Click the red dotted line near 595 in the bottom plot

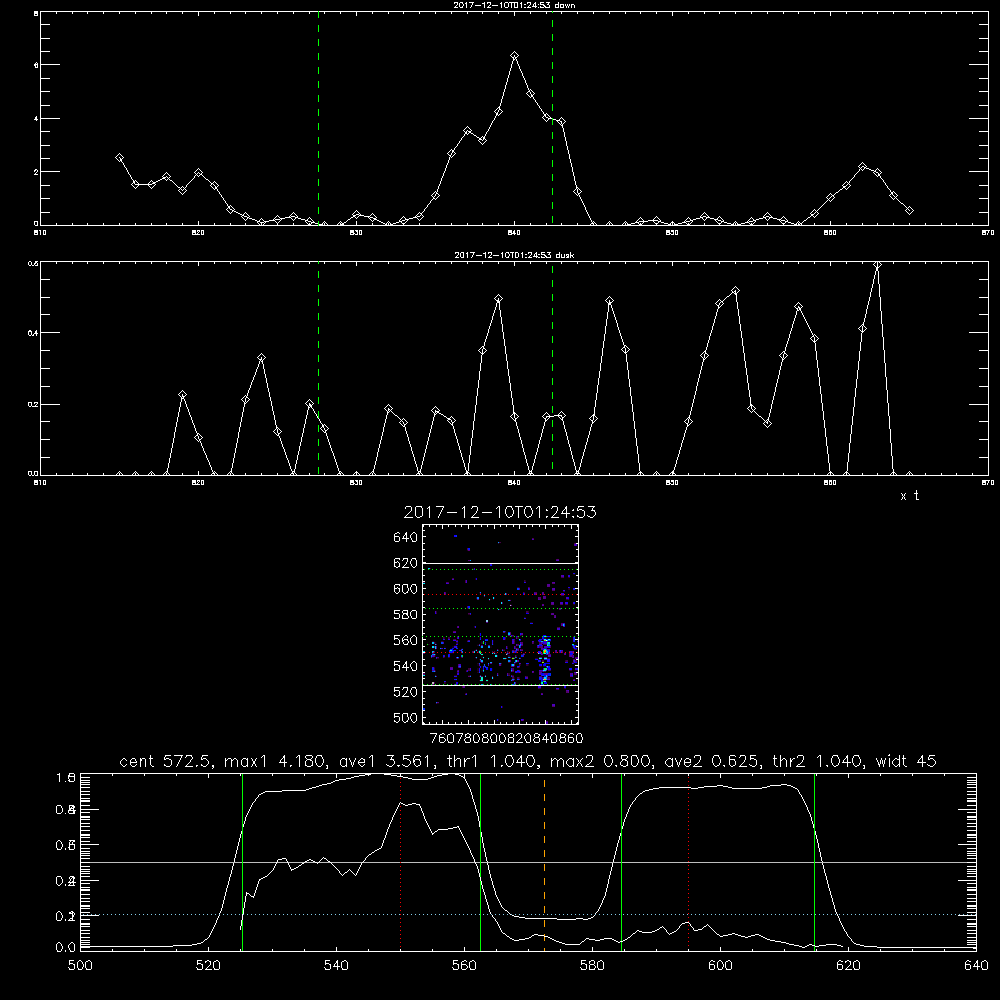[x=689, y=861]
